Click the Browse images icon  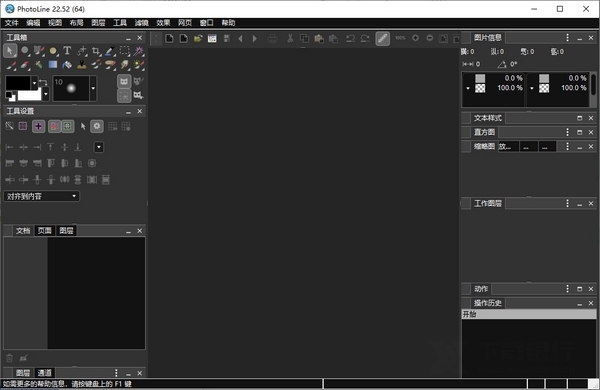[x=212, y=38]
